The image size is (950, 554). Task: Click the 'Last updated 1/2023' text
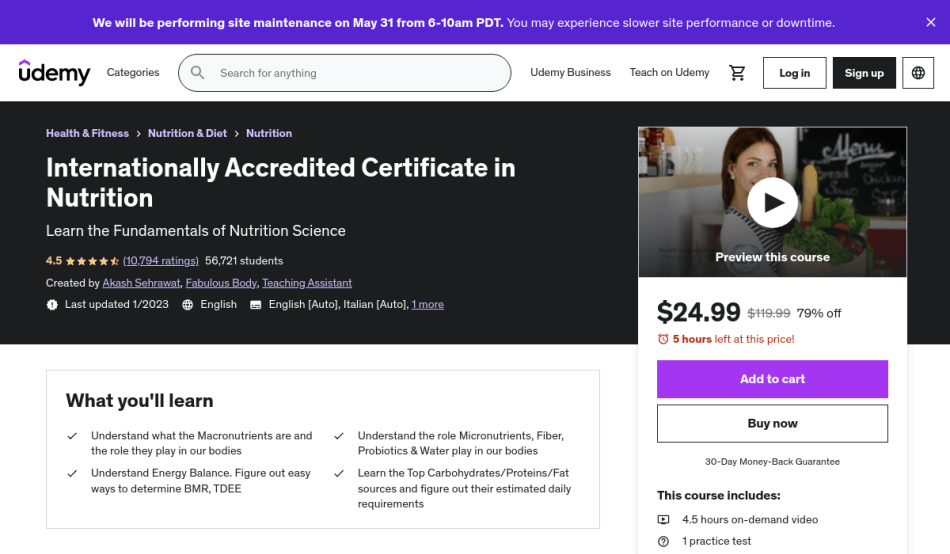point(117,304)
